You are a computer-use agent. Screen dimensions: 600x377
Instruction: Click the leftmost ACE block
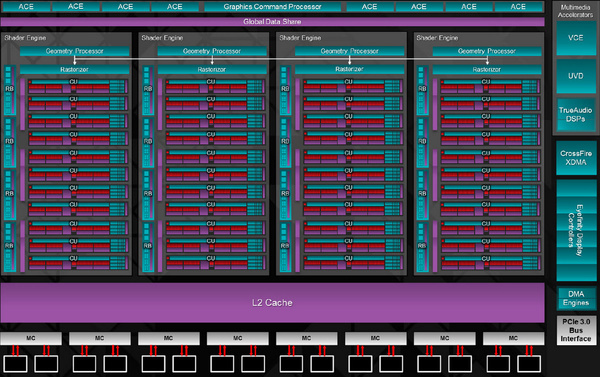[26, 7]
